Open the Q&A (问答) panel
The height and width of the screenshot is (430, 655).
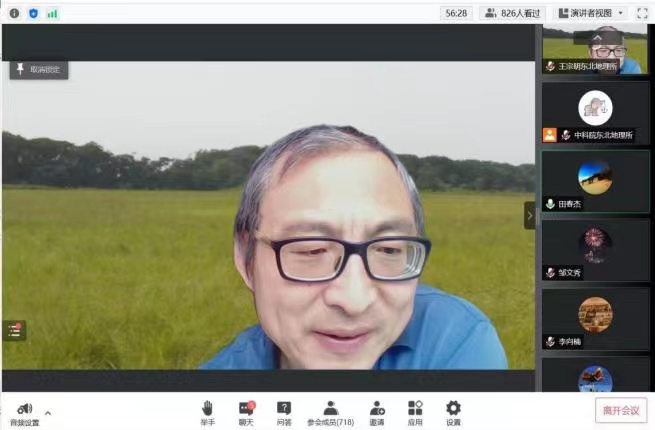(x=284, y=409)
